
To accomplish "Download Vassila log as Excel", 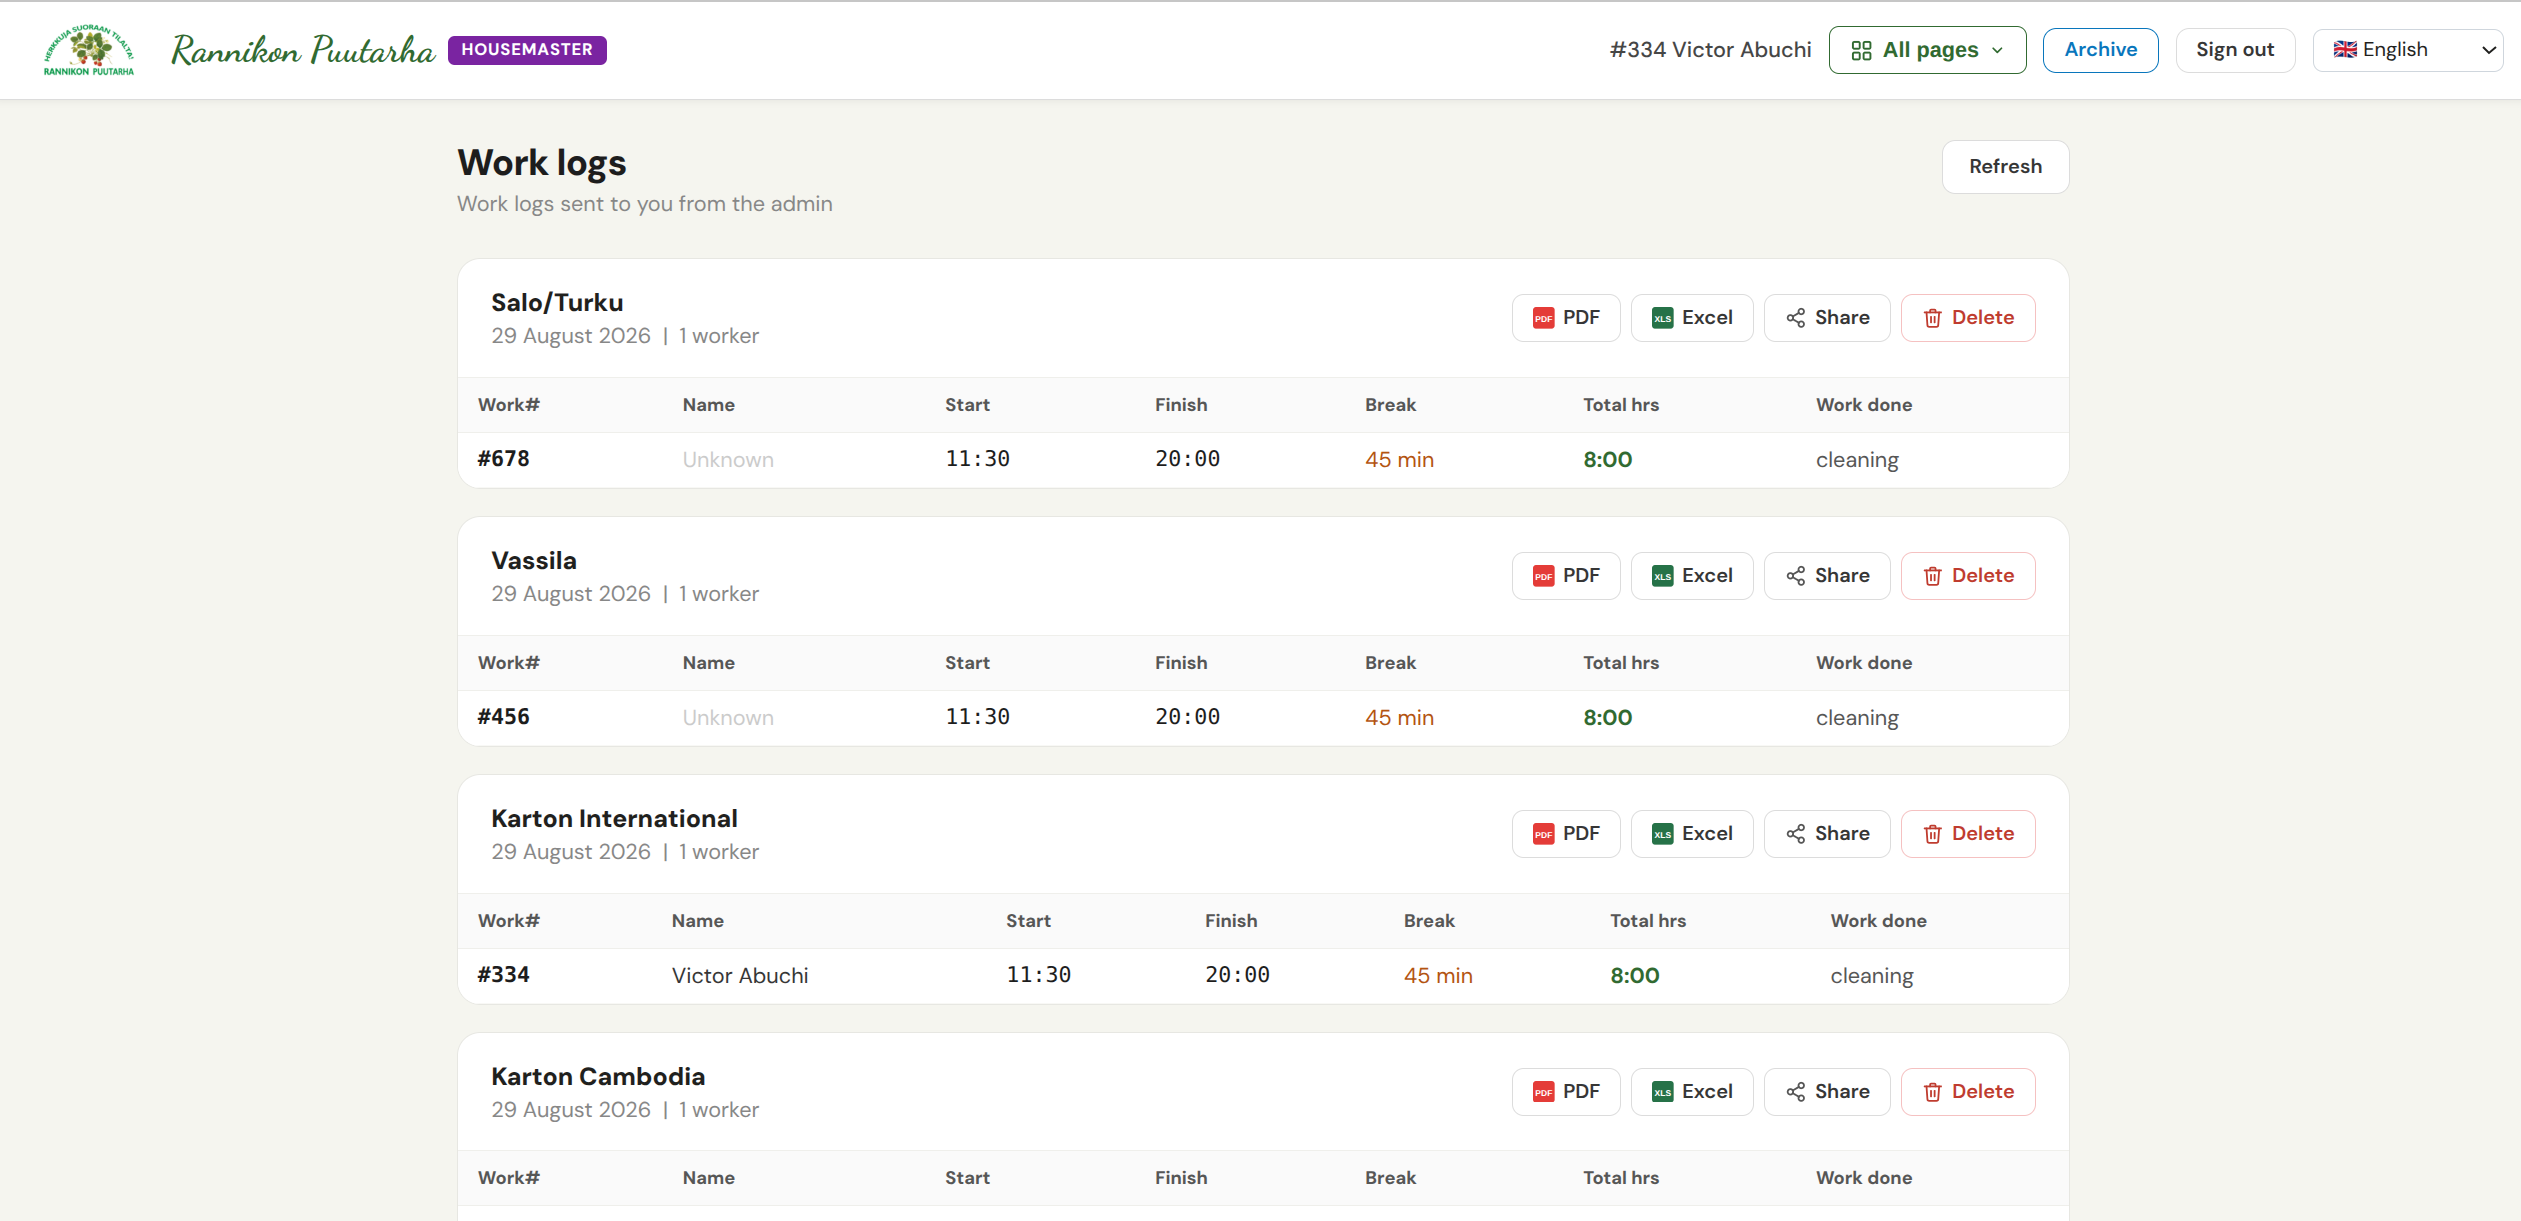I will pyautogui.click(x=1692, y=576).
